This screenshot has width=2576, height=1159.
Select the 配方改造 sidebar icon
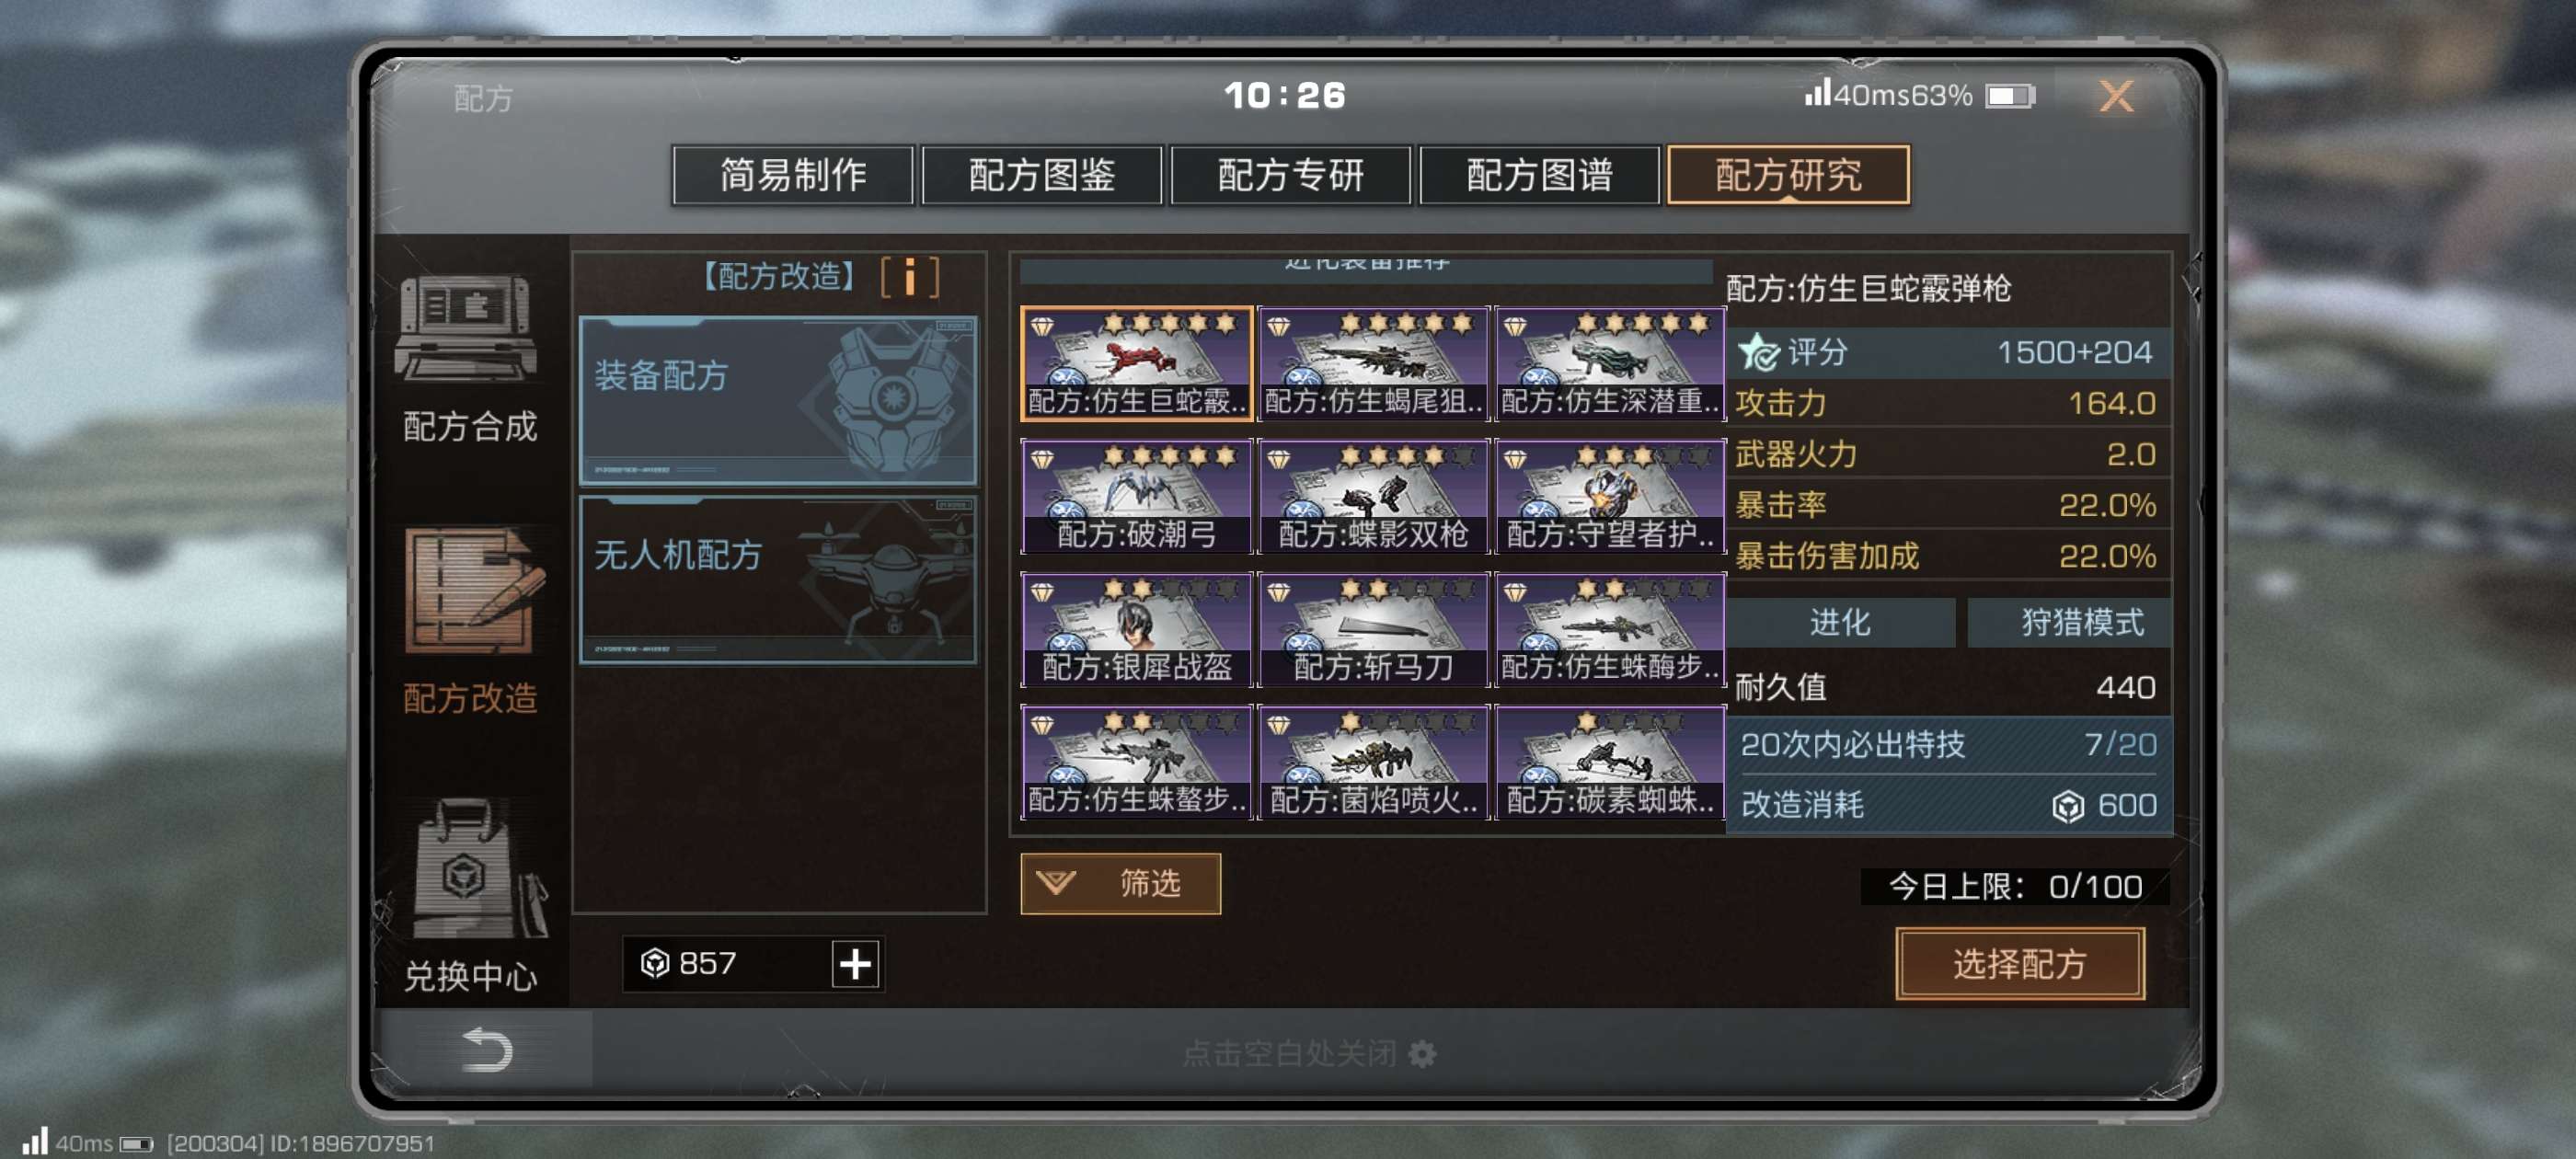[x=472, y=591]
